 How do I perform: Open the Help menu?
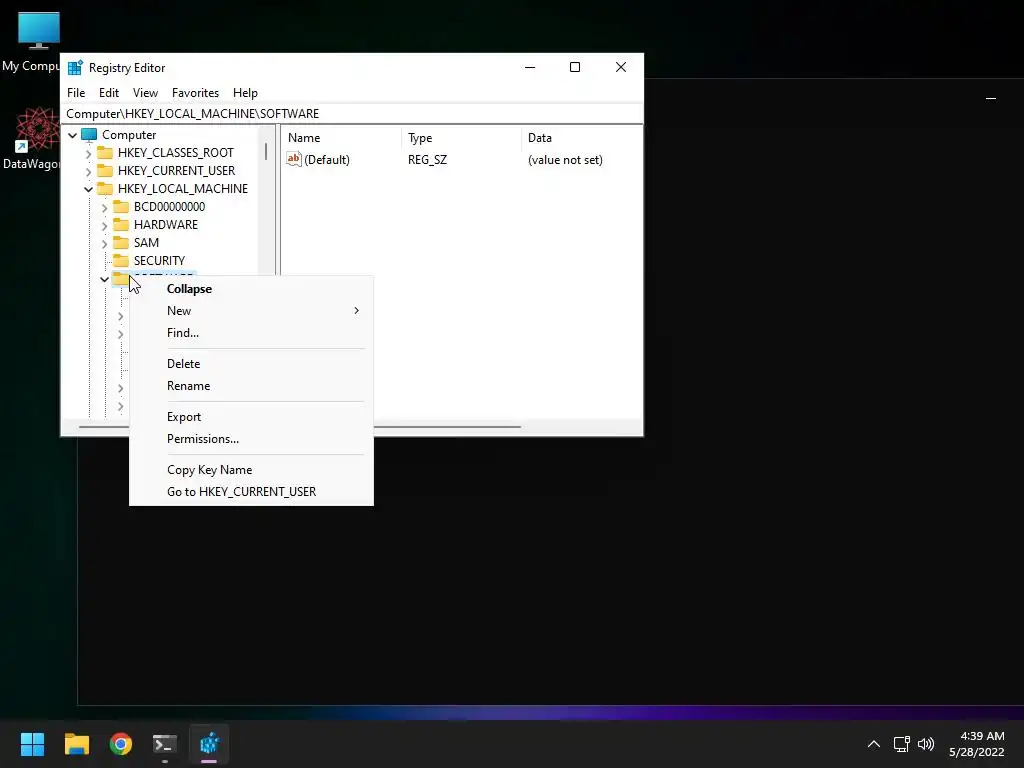click(246, 93)
